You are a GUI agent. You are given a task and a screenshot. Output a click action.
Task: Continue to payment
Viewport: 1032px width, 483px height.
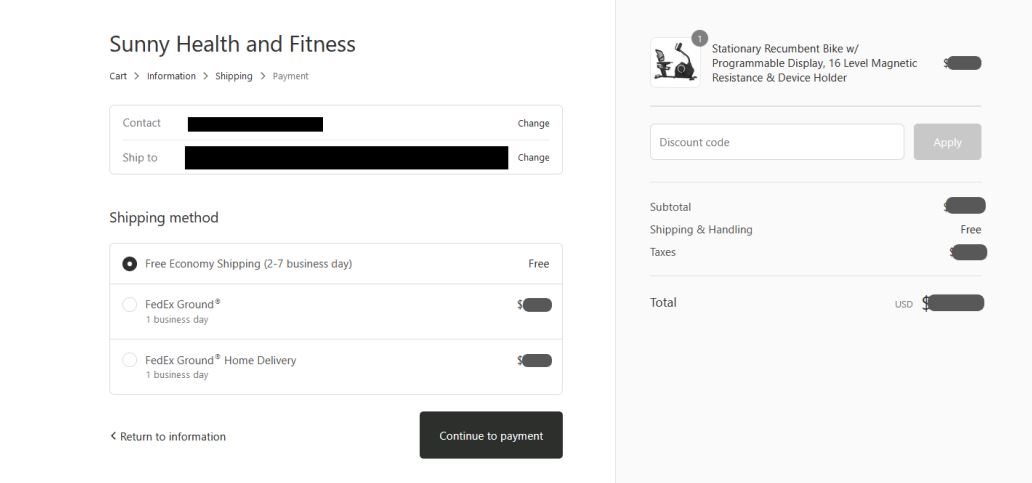(491, 435)
